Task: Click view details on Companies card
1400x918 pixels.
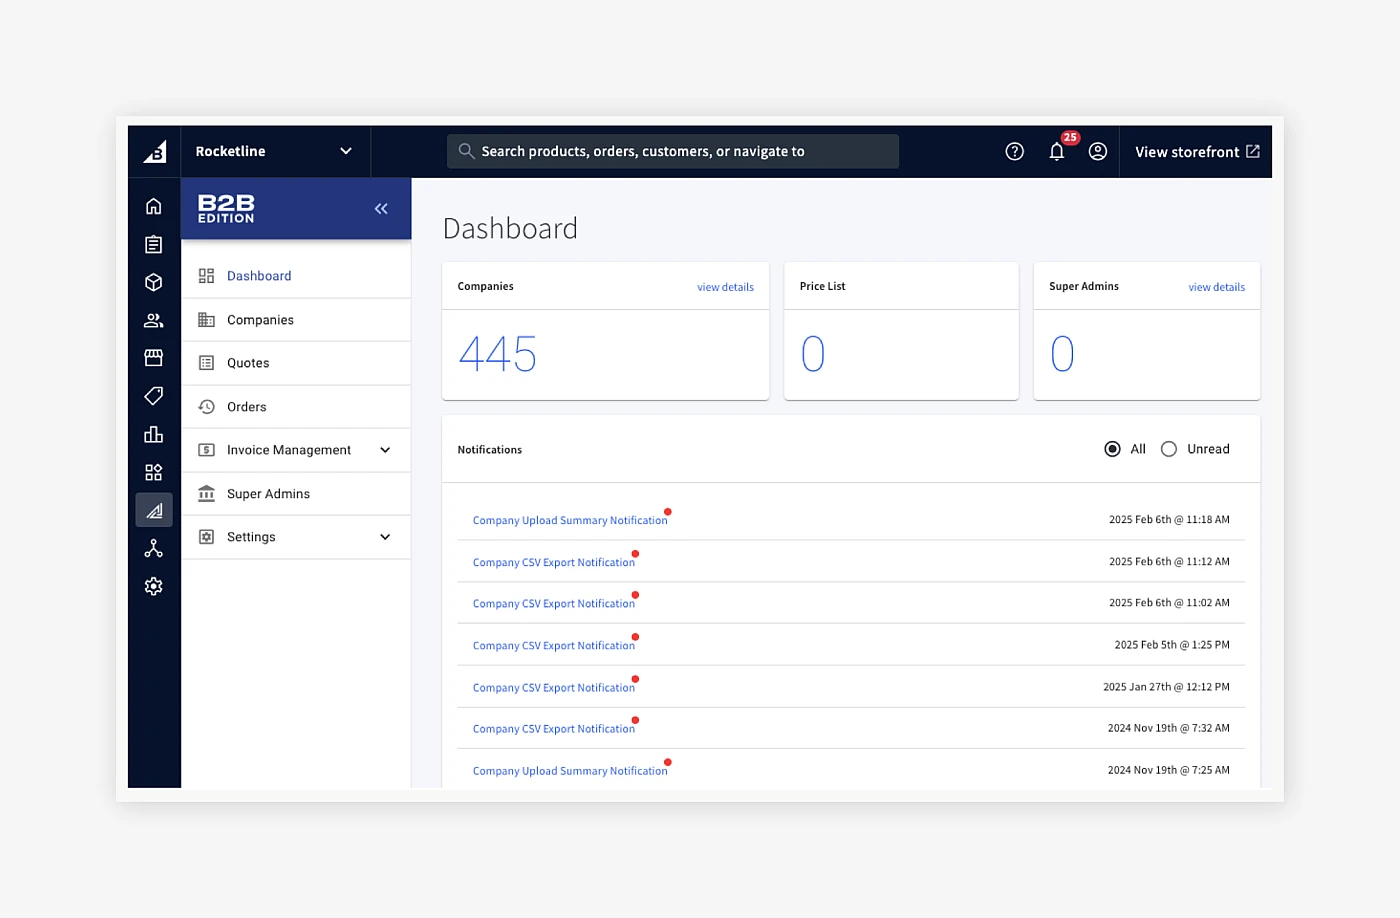Action: [x=725, y=287]
